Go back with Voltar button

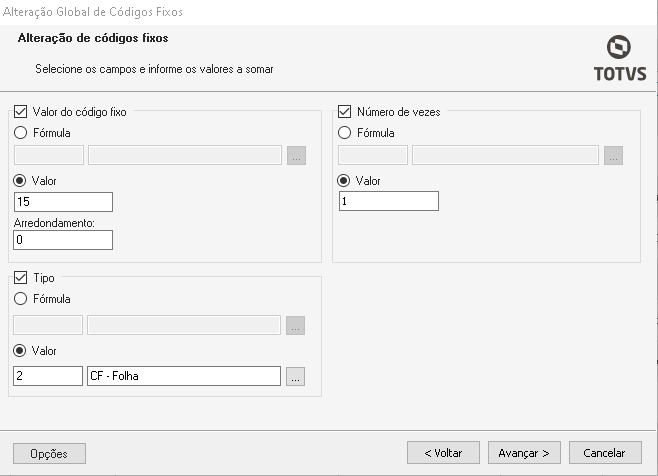coord(443,452)
